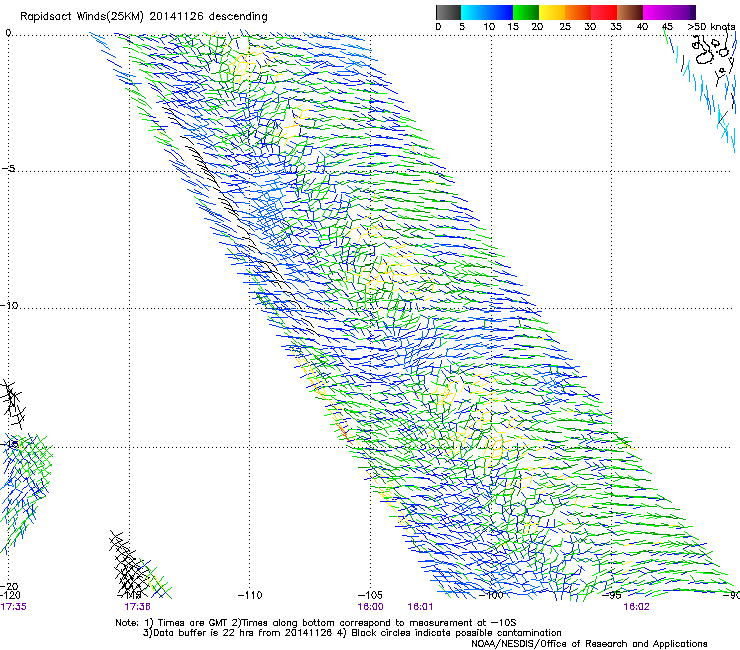Click the 'Data buffer is 22 hrs' note line
The height and width of the screenshot is (650, 740).
352,633
